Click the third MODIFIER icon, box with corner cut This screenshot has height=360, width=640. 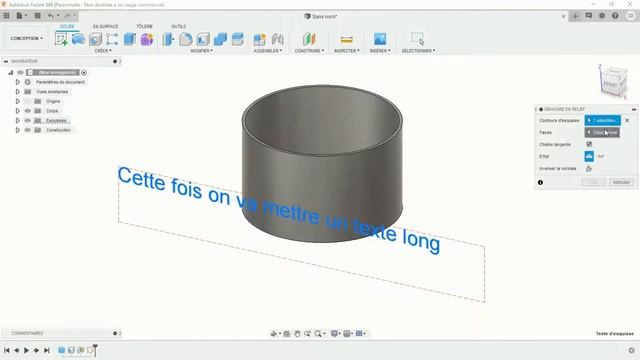pos(203,39)
